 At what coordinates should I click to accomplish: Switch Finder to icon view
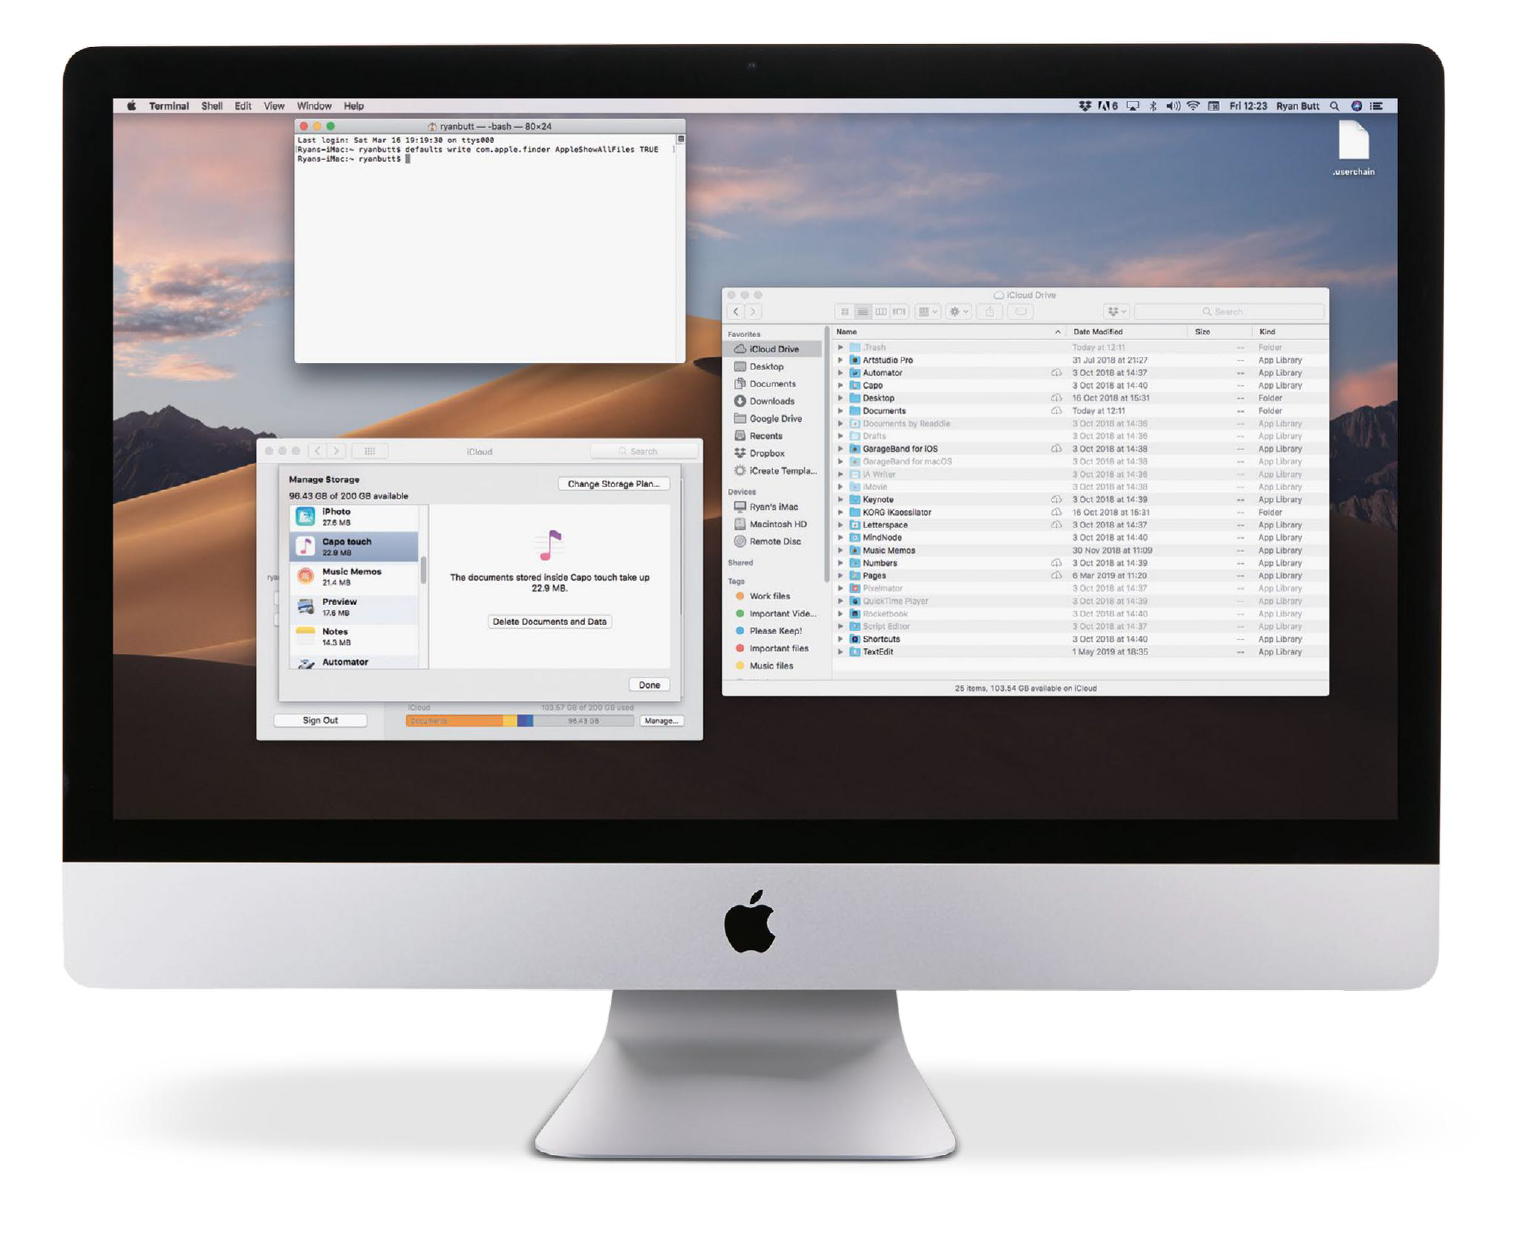tap(845, 312)
